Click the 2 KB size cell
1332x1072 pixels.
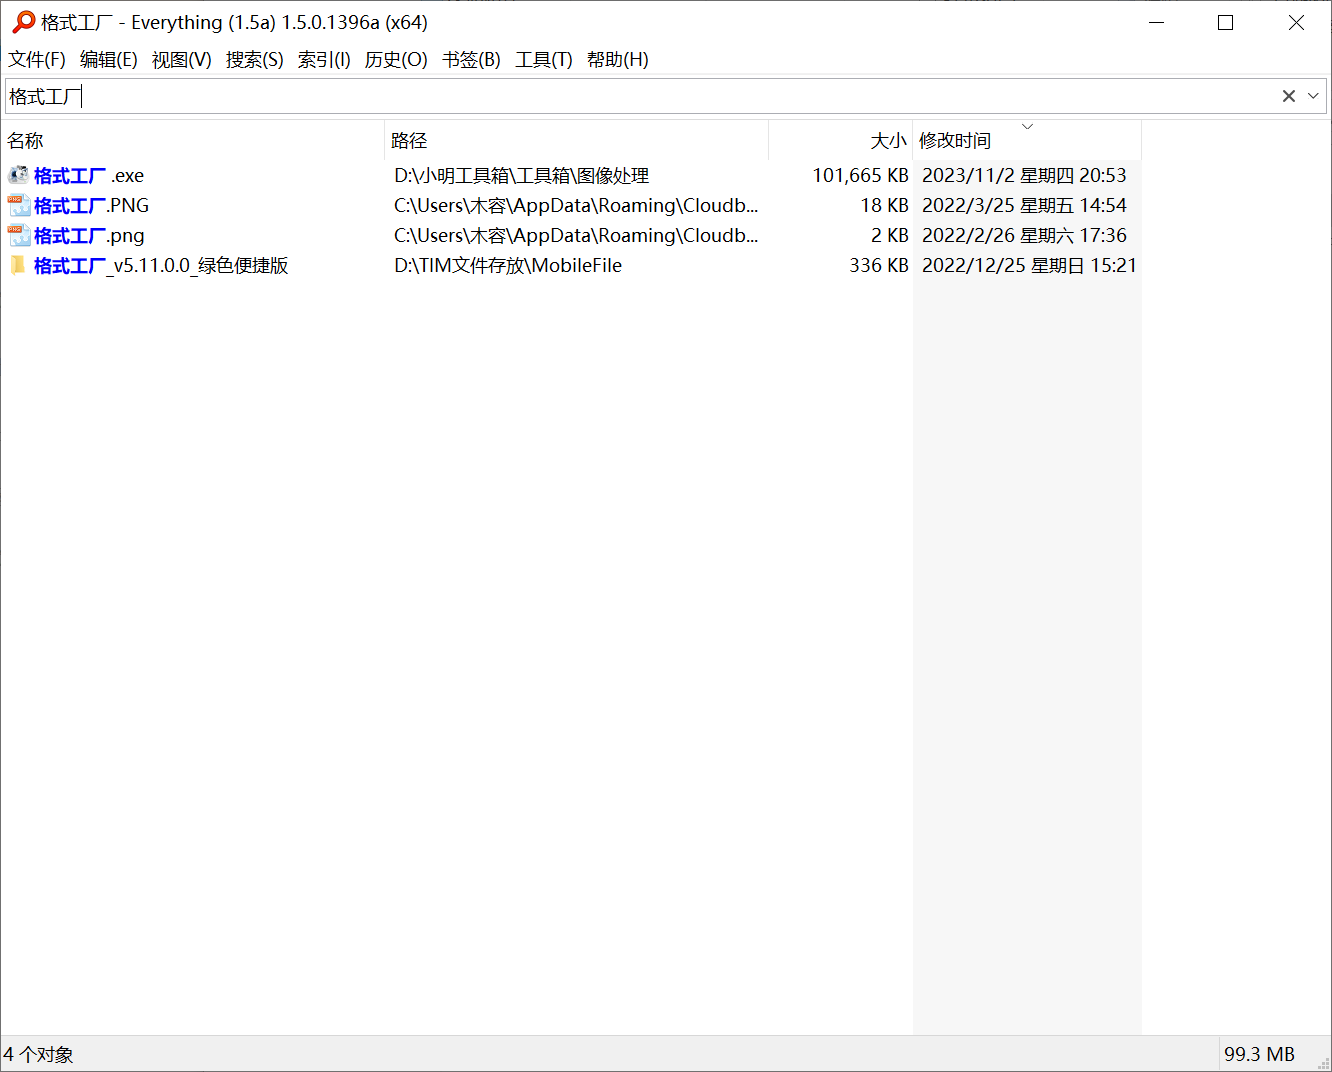(889, 236)
